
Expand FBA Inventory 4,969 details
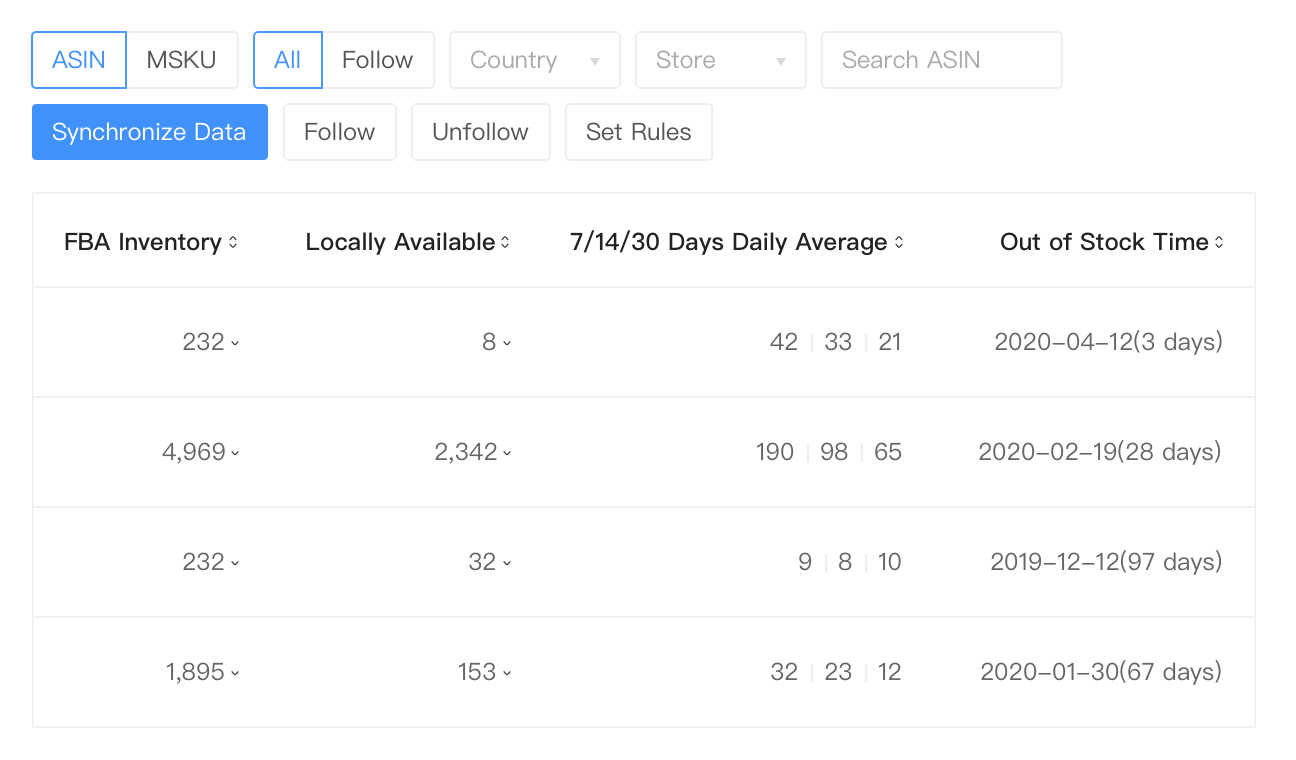[235, 453]
